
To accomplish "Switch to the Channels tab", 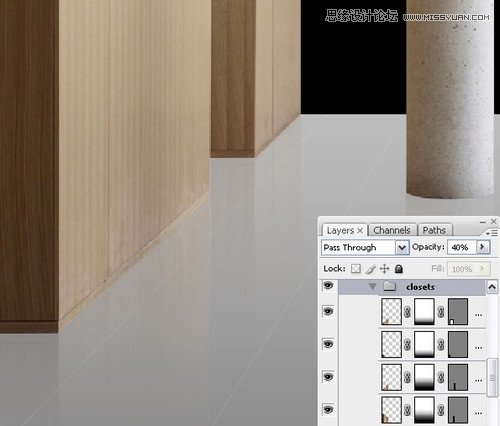I will click(392, 230).
